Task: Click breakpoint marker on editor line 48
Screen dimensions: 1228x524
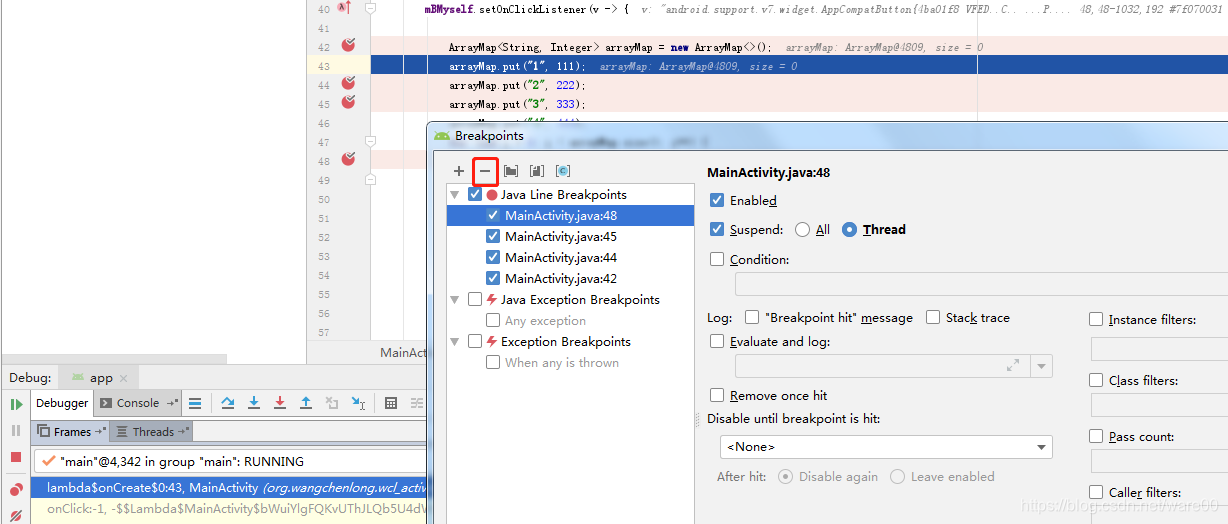Action: 348,160
